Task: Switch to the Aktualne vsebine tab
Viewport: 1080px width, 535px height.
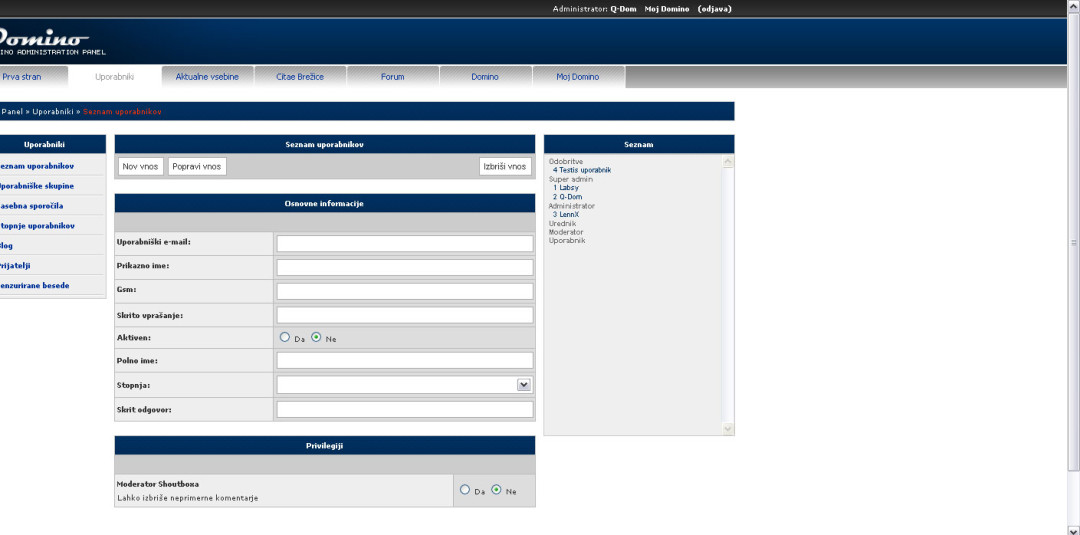Action: [x=207, y=77]
